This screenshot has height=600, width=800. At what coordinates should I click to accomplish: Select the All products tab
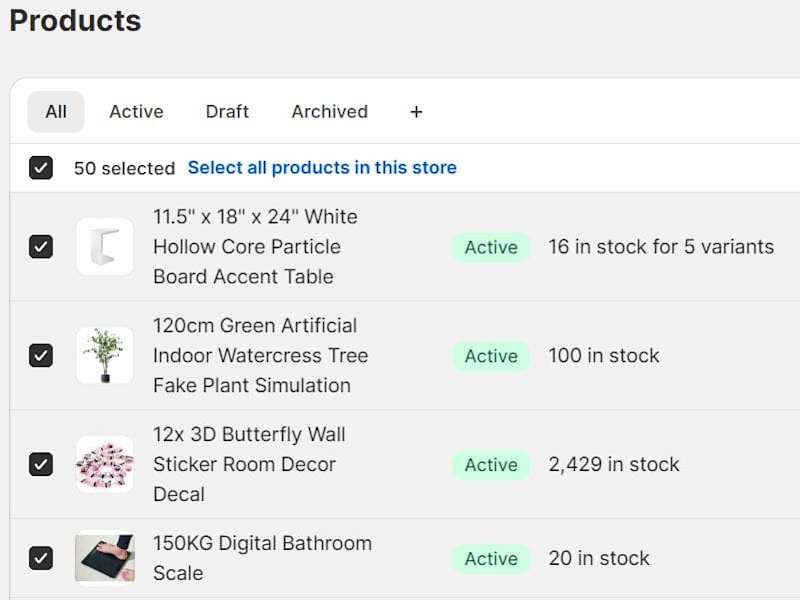click(56, 112)
